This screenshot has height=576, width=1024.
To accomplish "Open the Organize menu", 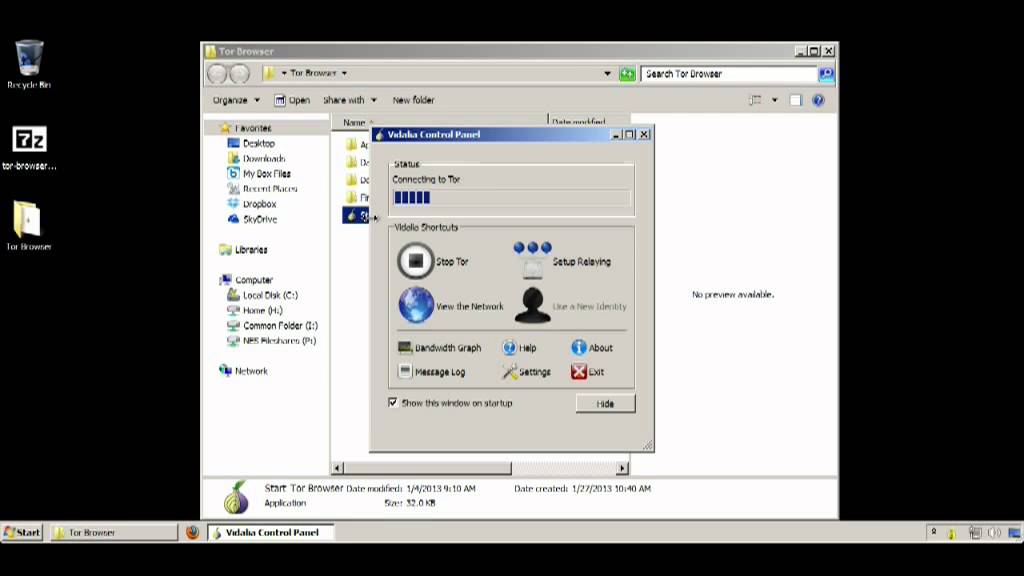I will pyautogui.click(x=236, y=100).
